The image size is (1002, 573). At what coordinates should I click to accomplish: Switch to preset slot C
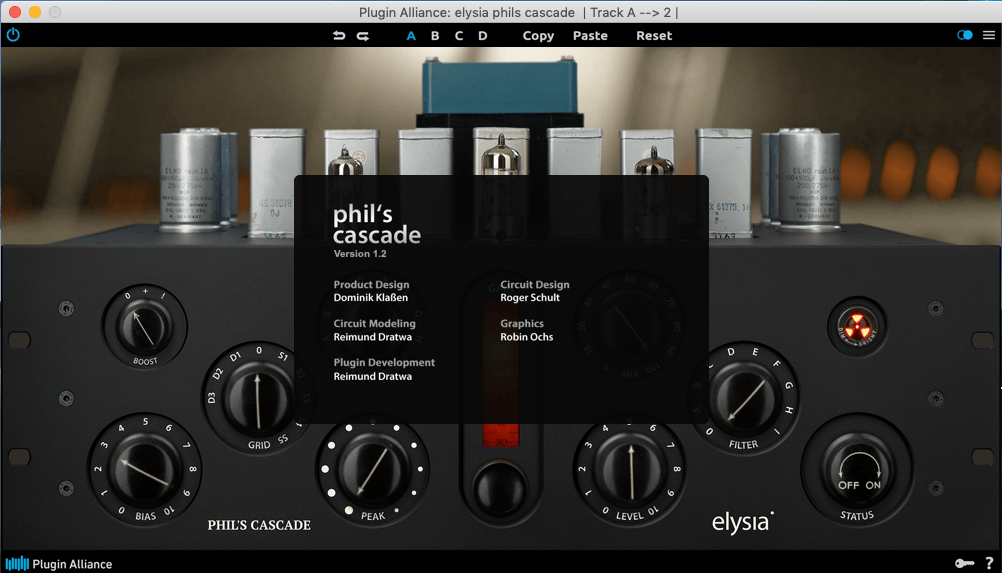click(459, 36)
